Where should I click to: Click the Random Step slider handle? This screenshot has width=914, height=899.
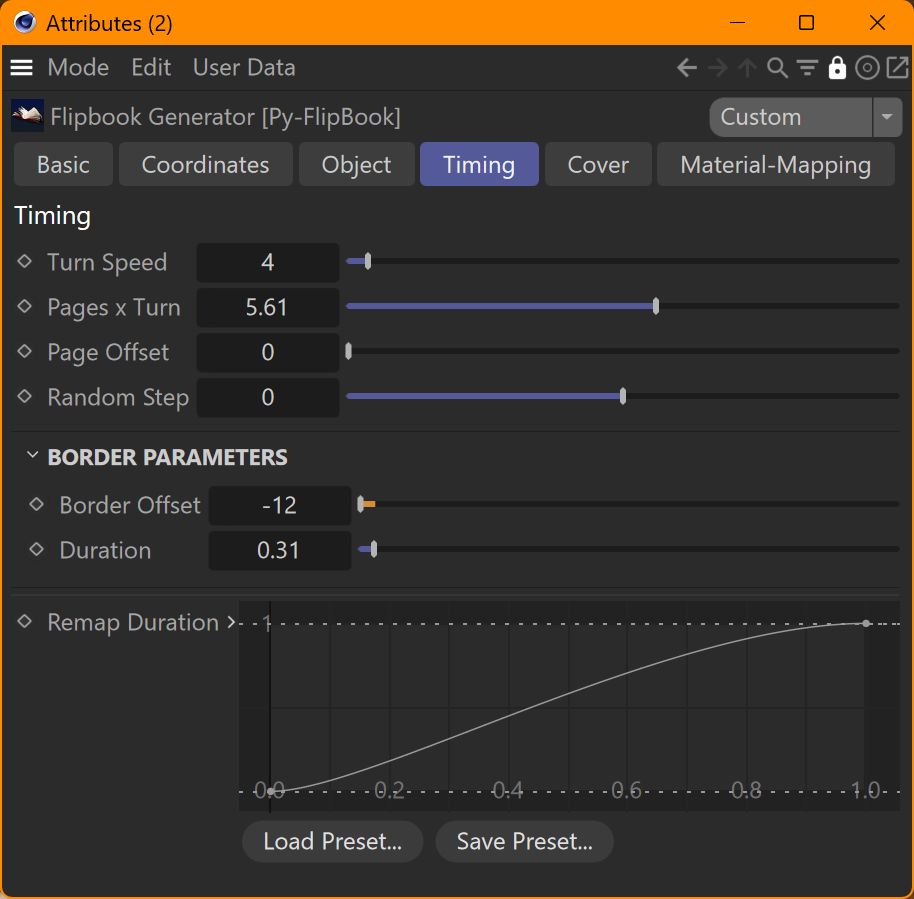[x=623, y=396]
